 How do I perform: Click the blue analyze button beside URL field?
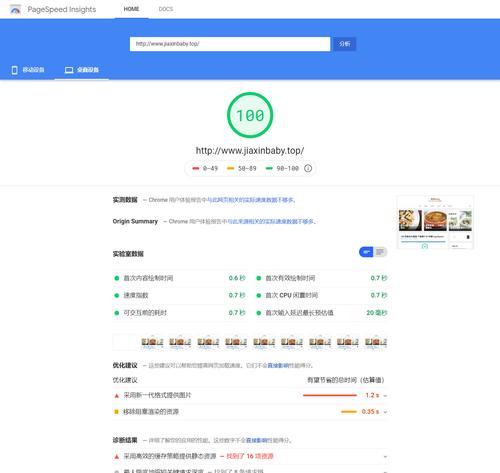pos(345,44)
